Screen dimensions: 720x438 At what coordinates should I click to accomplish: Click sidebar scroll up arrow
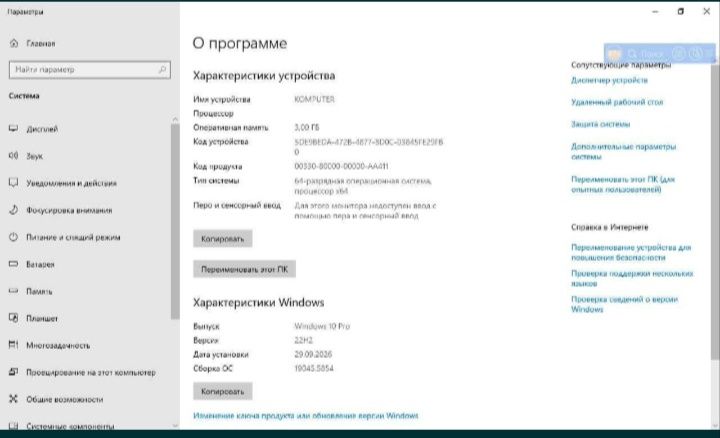click(x=175, y=119)
